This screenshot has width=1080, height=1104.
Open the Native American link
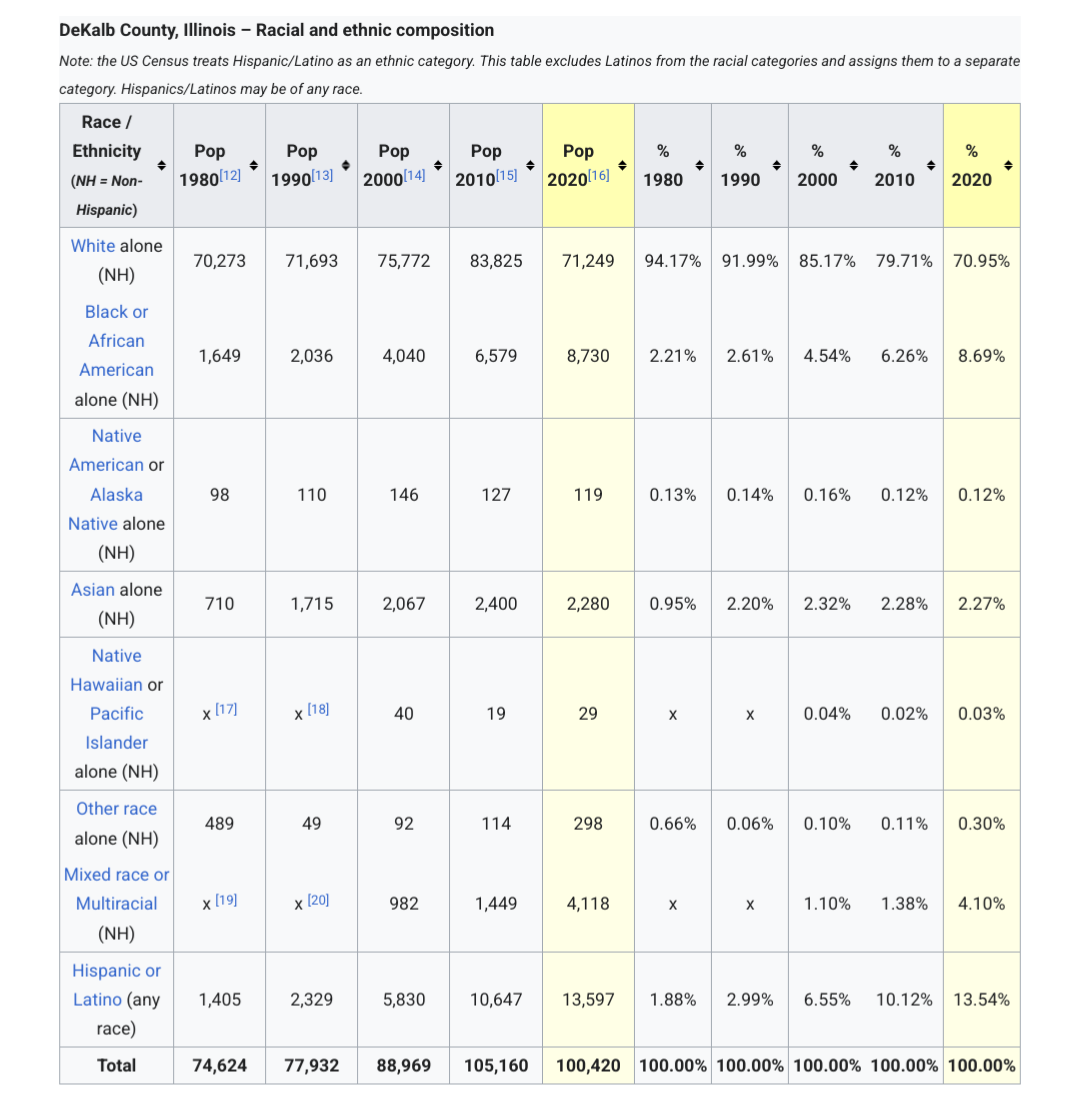tap(107, 451)
